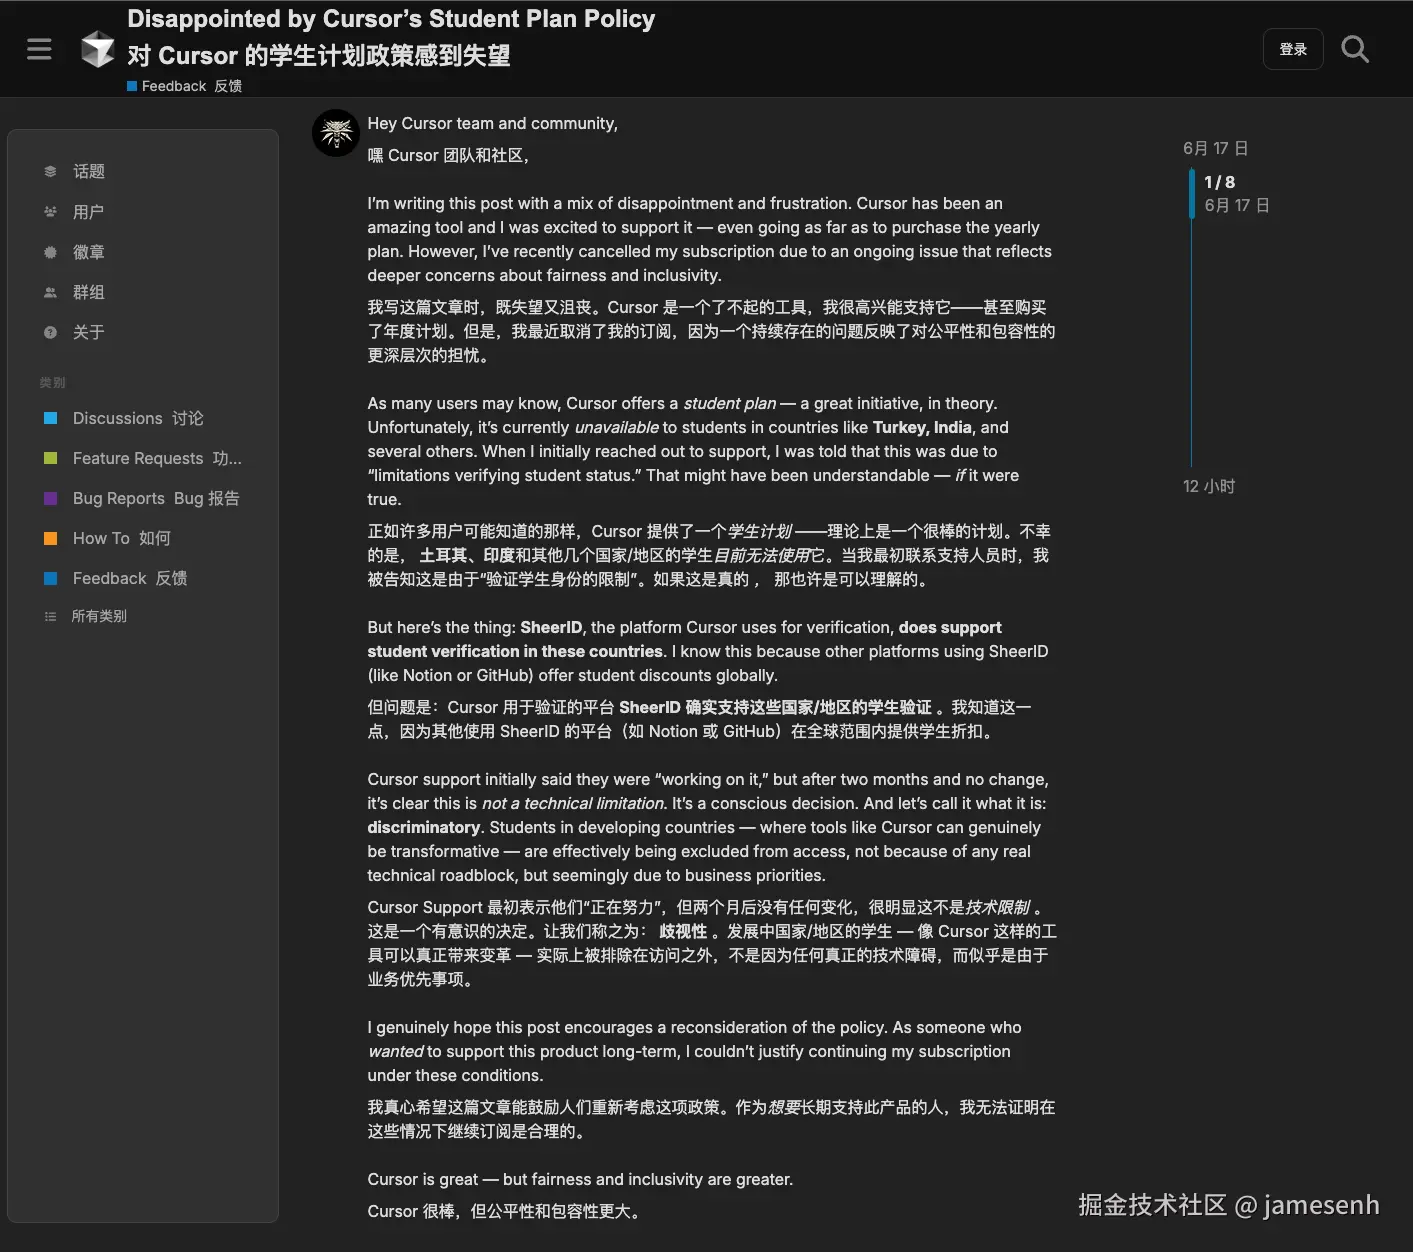Open the hamburger navigation menu
The image size is (1413, 1252).
39,48
